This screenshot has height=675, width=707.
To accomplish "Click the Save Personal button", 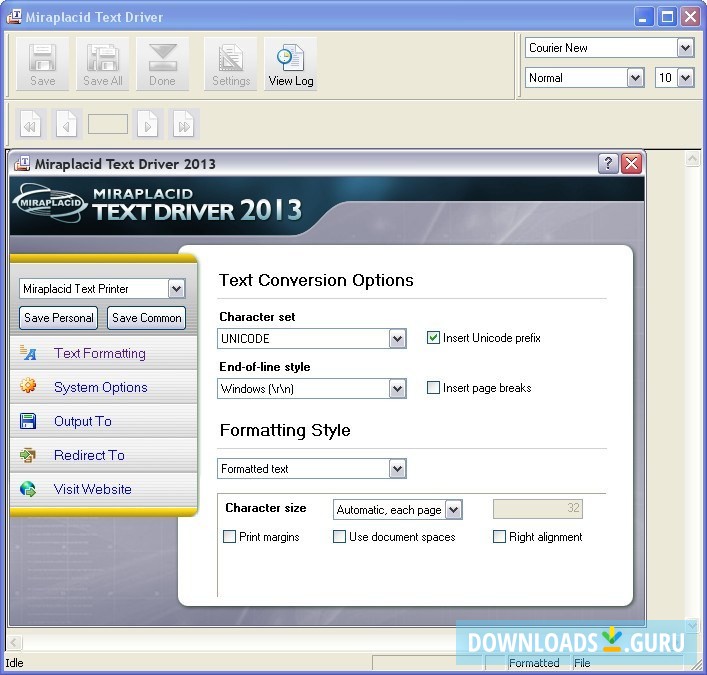I will point(59,318).
